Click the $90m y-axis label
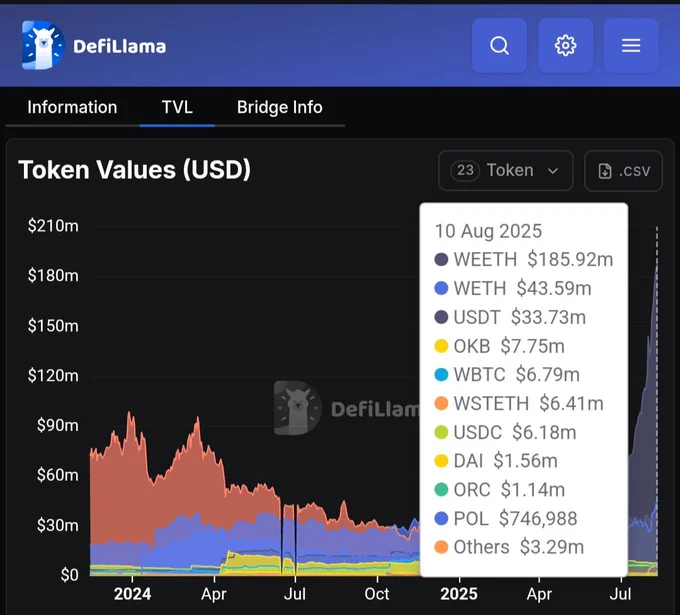The image size is (680, 615). pyautogui.click(x=58, y=425)
